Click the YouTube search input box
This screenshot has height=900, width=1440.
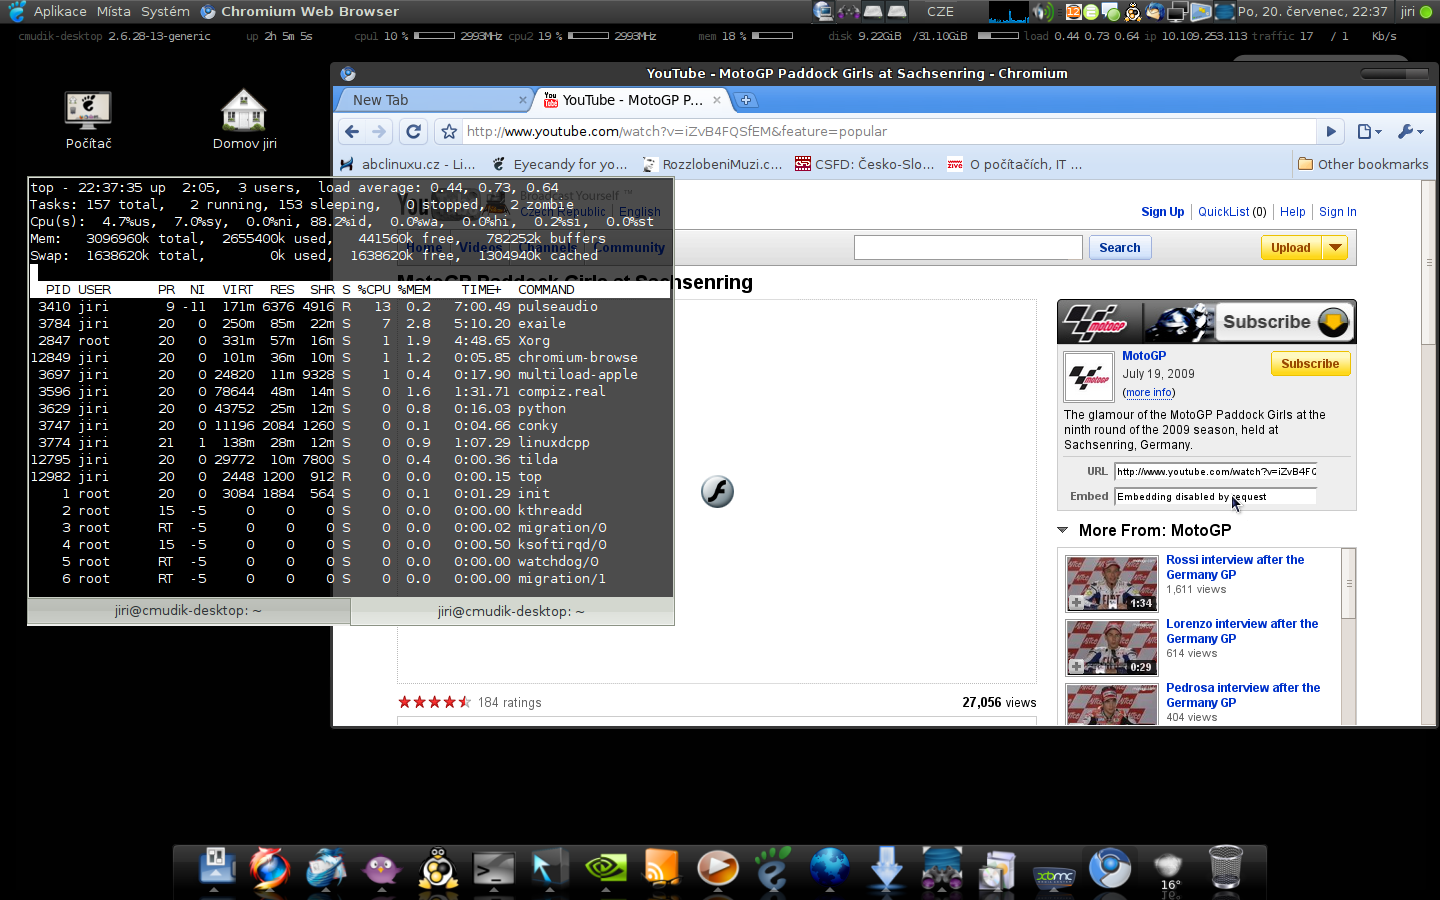968,248
